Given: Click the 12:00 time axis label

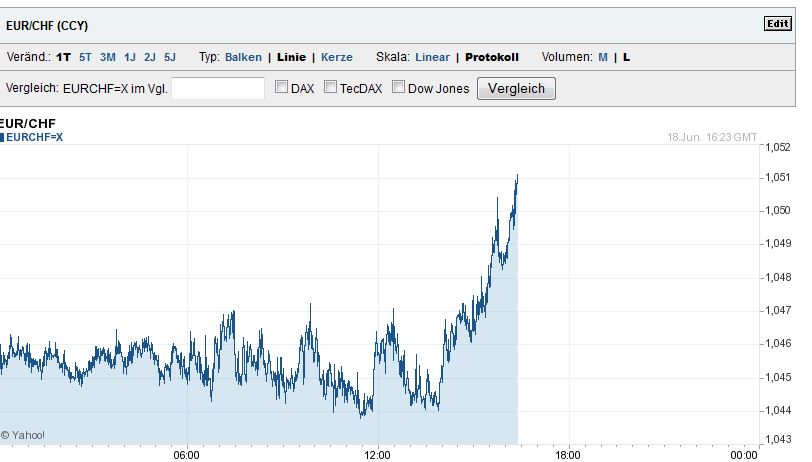Looking at the screenshot, I should [378, 455].
